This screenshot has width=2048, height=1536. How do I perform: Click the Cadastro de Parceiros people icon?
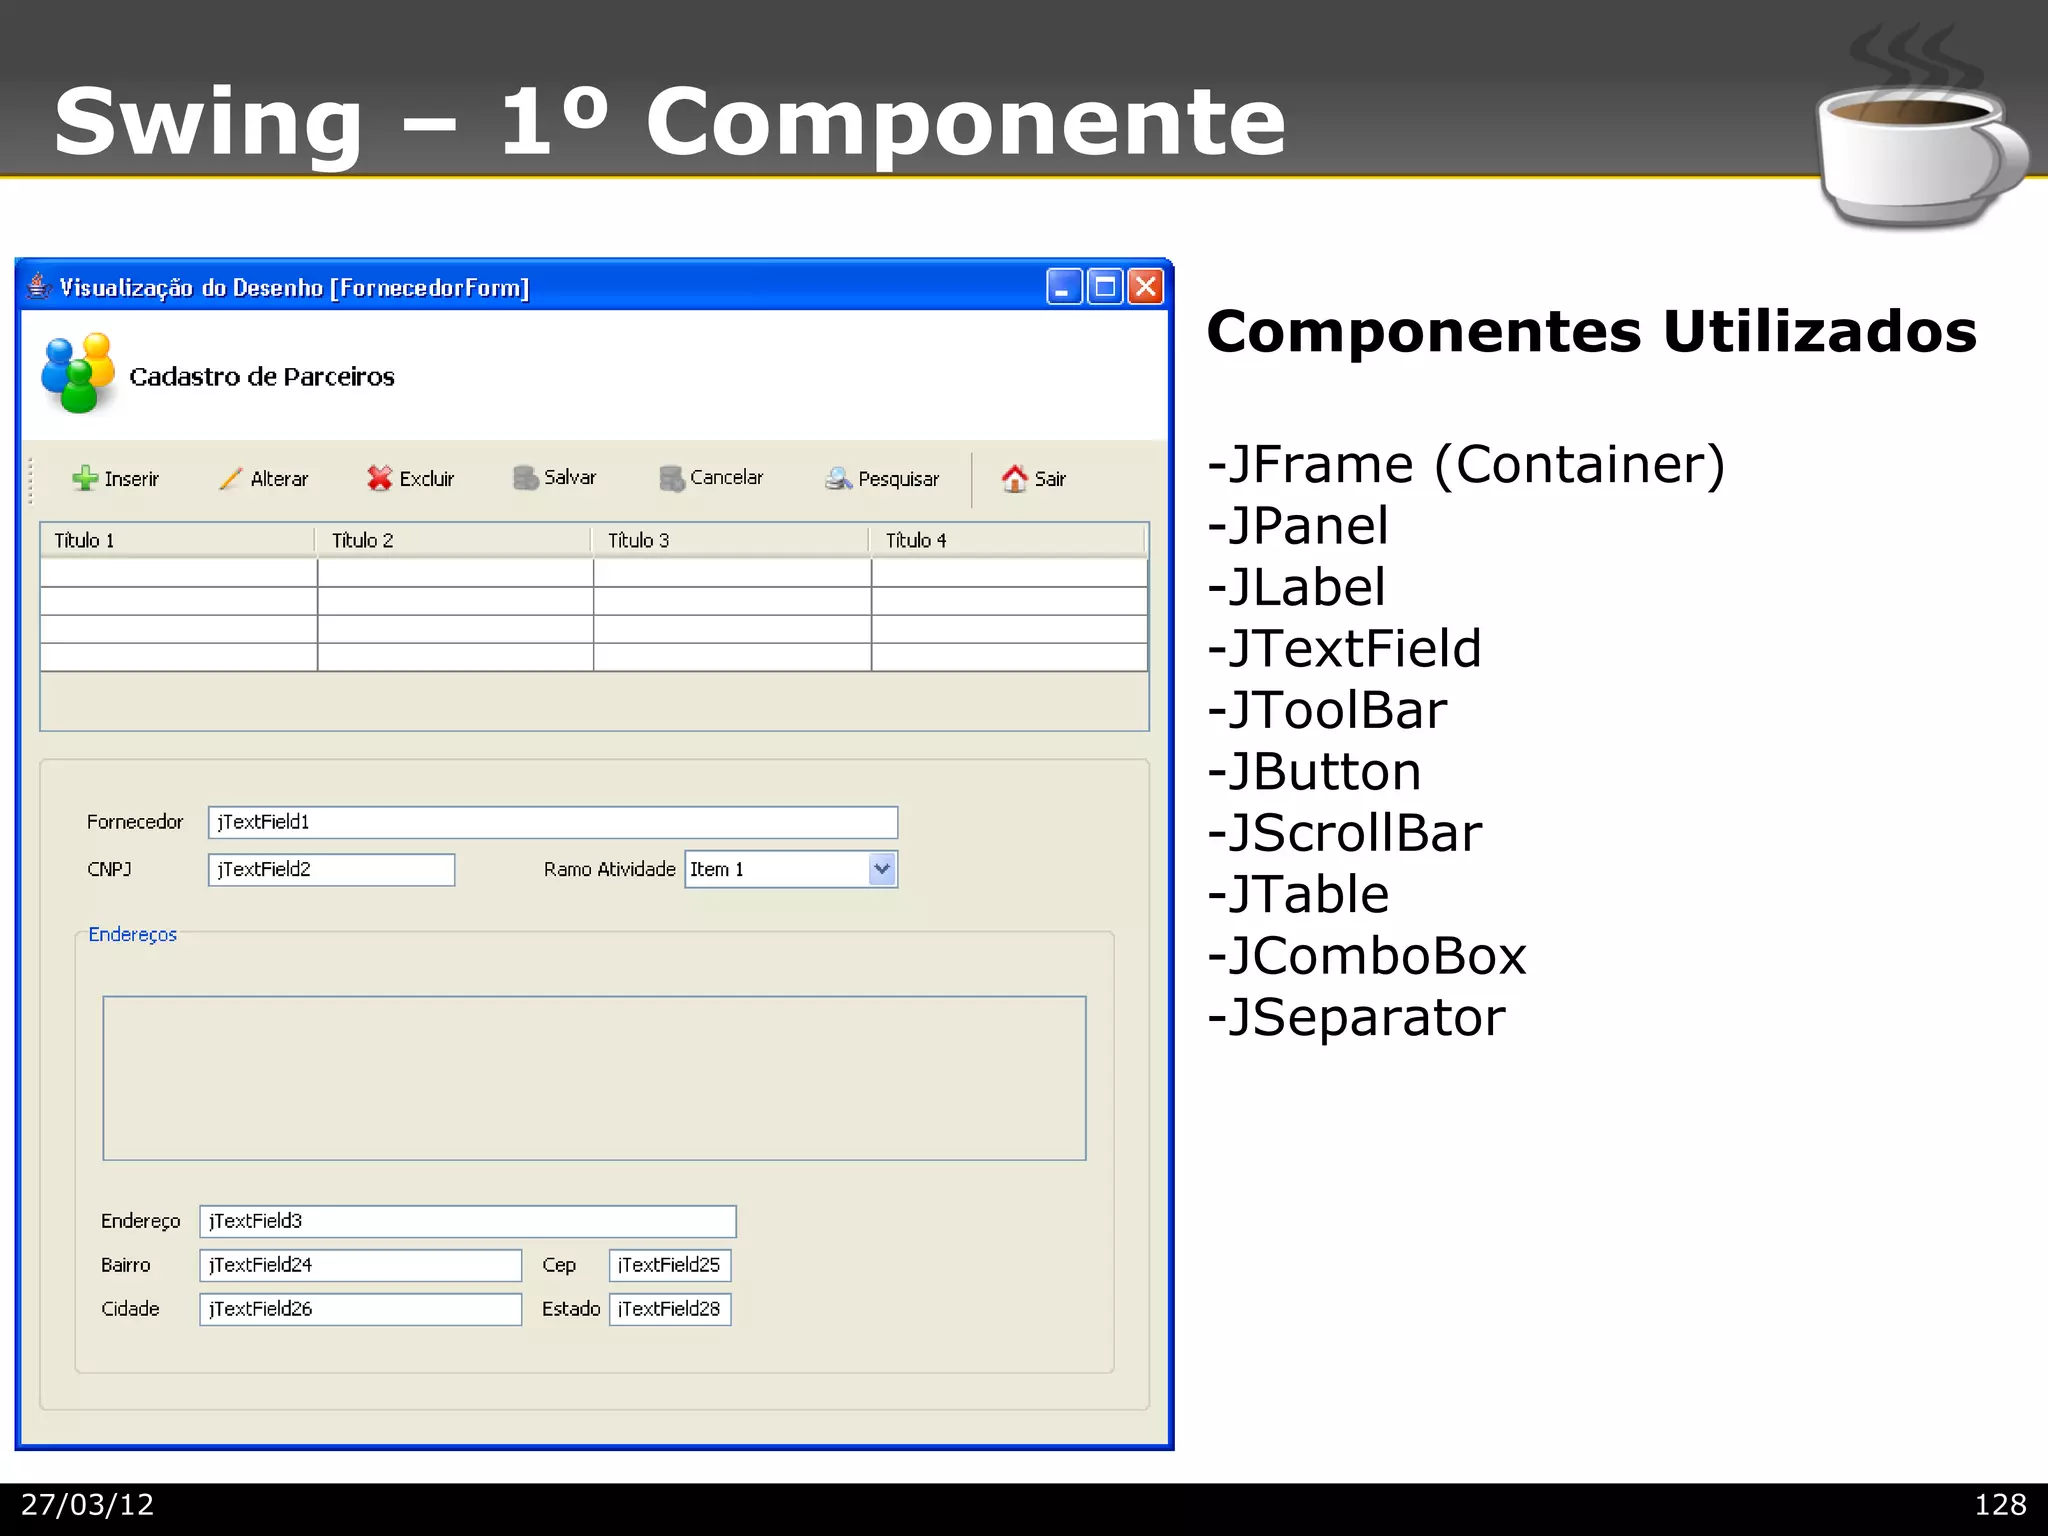[x=78, y=373]
